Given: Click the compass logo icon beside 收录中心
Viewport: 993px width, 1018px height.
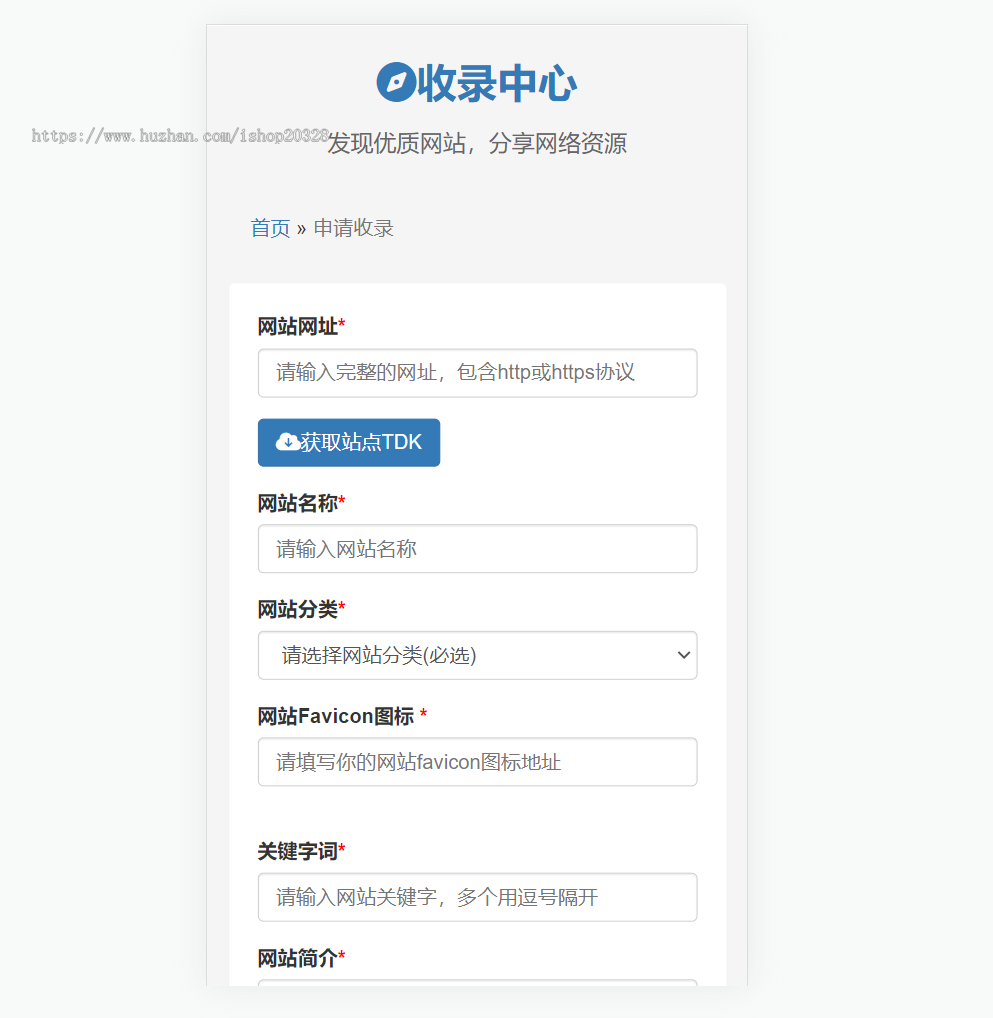Looking at the screenshot, I should (396, 82).
